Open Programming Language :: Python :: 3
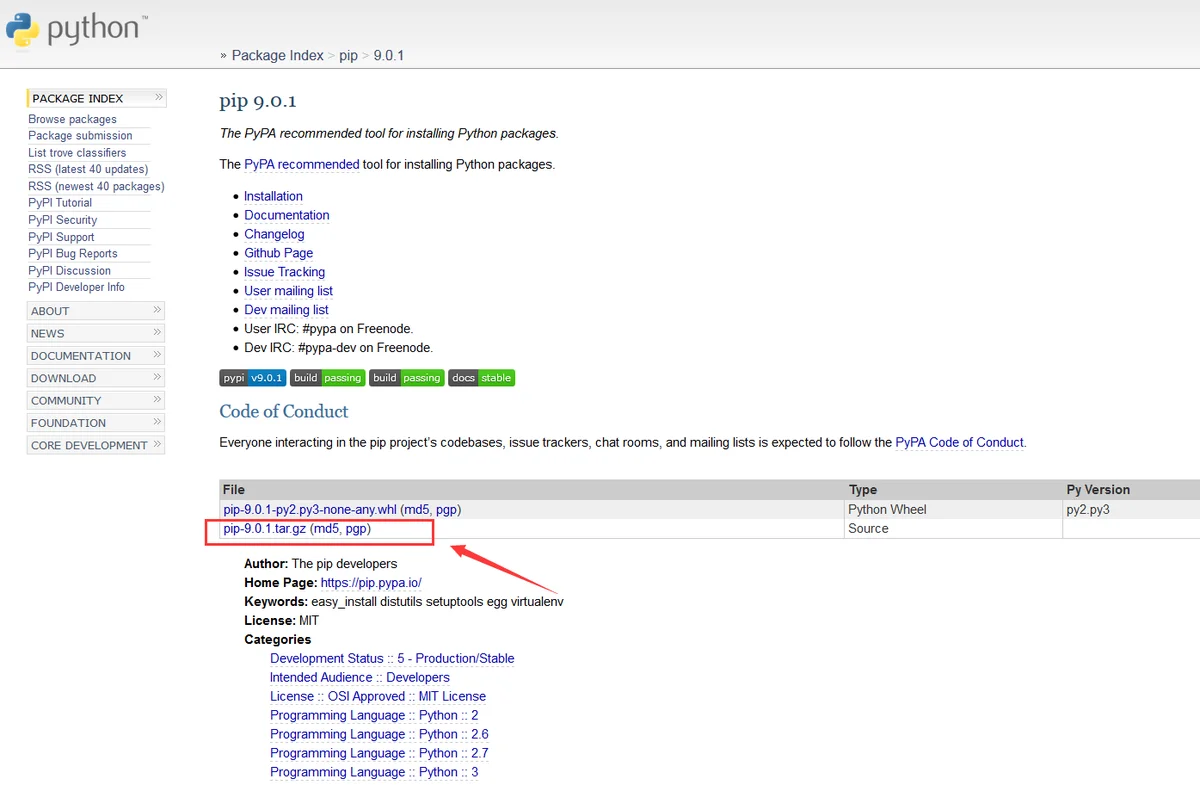This screenshot has height=785, width=1200. [374, 772]
